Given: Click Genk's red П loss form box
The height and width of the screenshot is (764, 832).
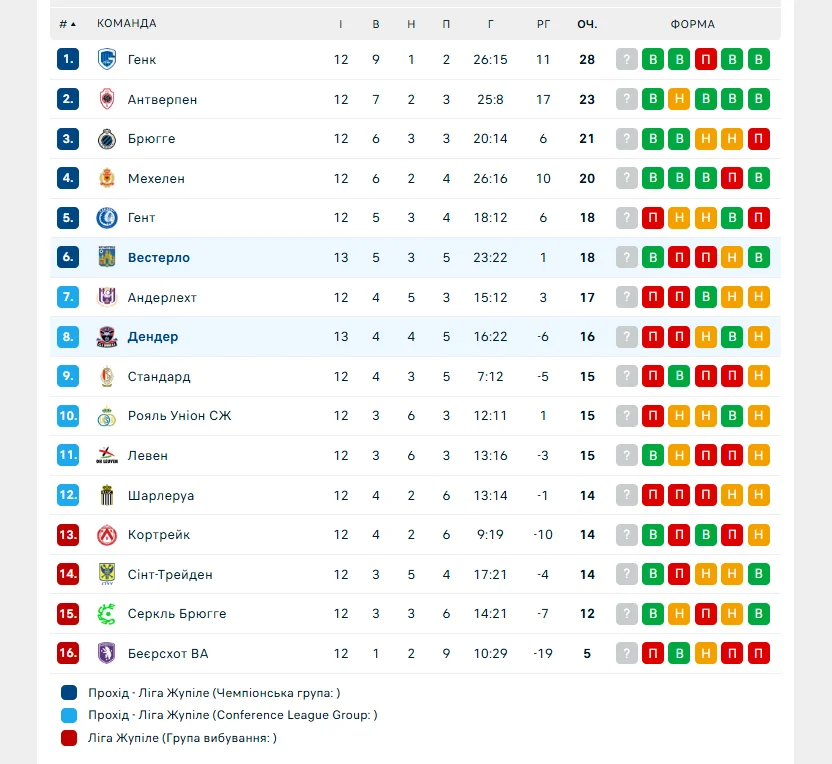Looking at the screenshot, I should [x=706, y=60].
